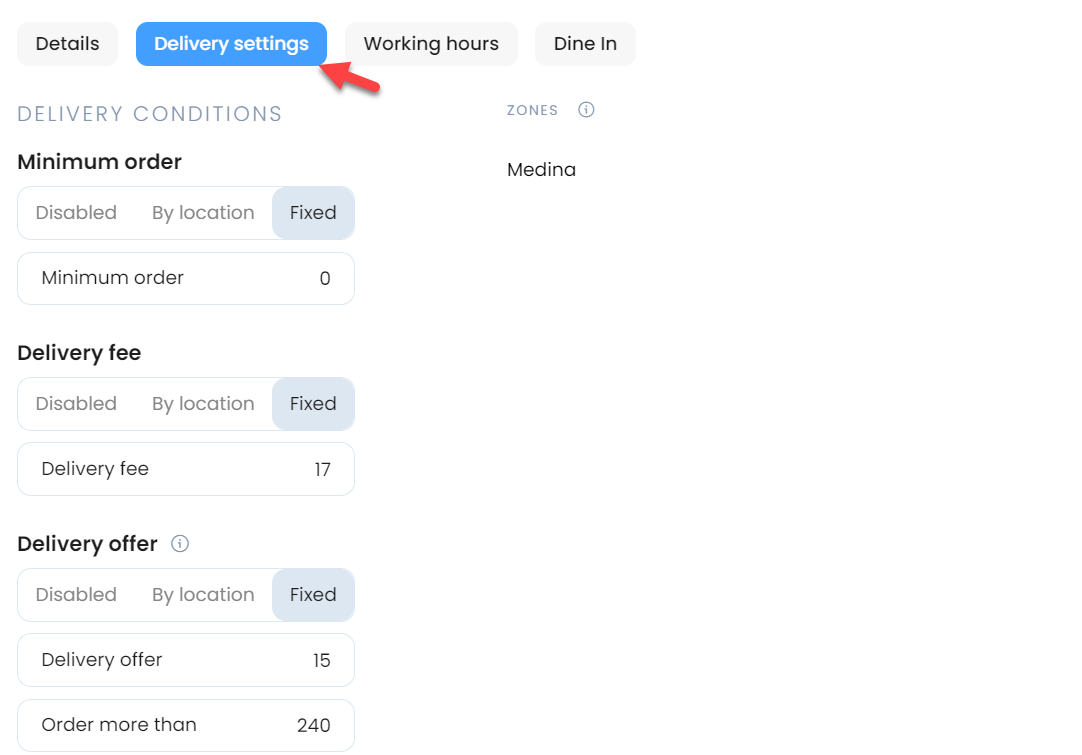Choose By location for Minimum order

click(203, 213)
